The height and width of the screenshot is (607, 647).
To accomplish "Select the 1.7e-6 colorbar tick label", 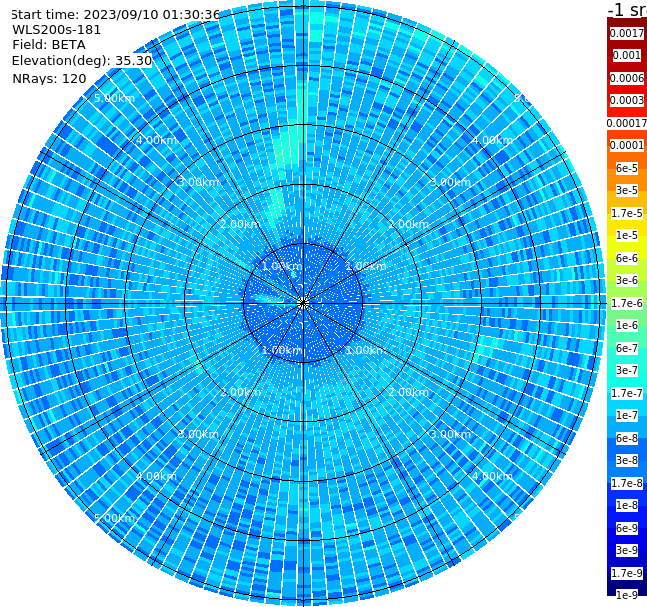I will point(627,303).
